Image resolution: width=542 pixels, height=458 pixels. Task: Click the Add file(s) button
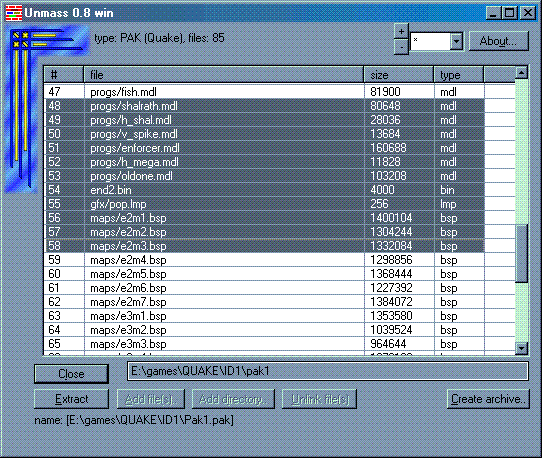pos(151,399)
